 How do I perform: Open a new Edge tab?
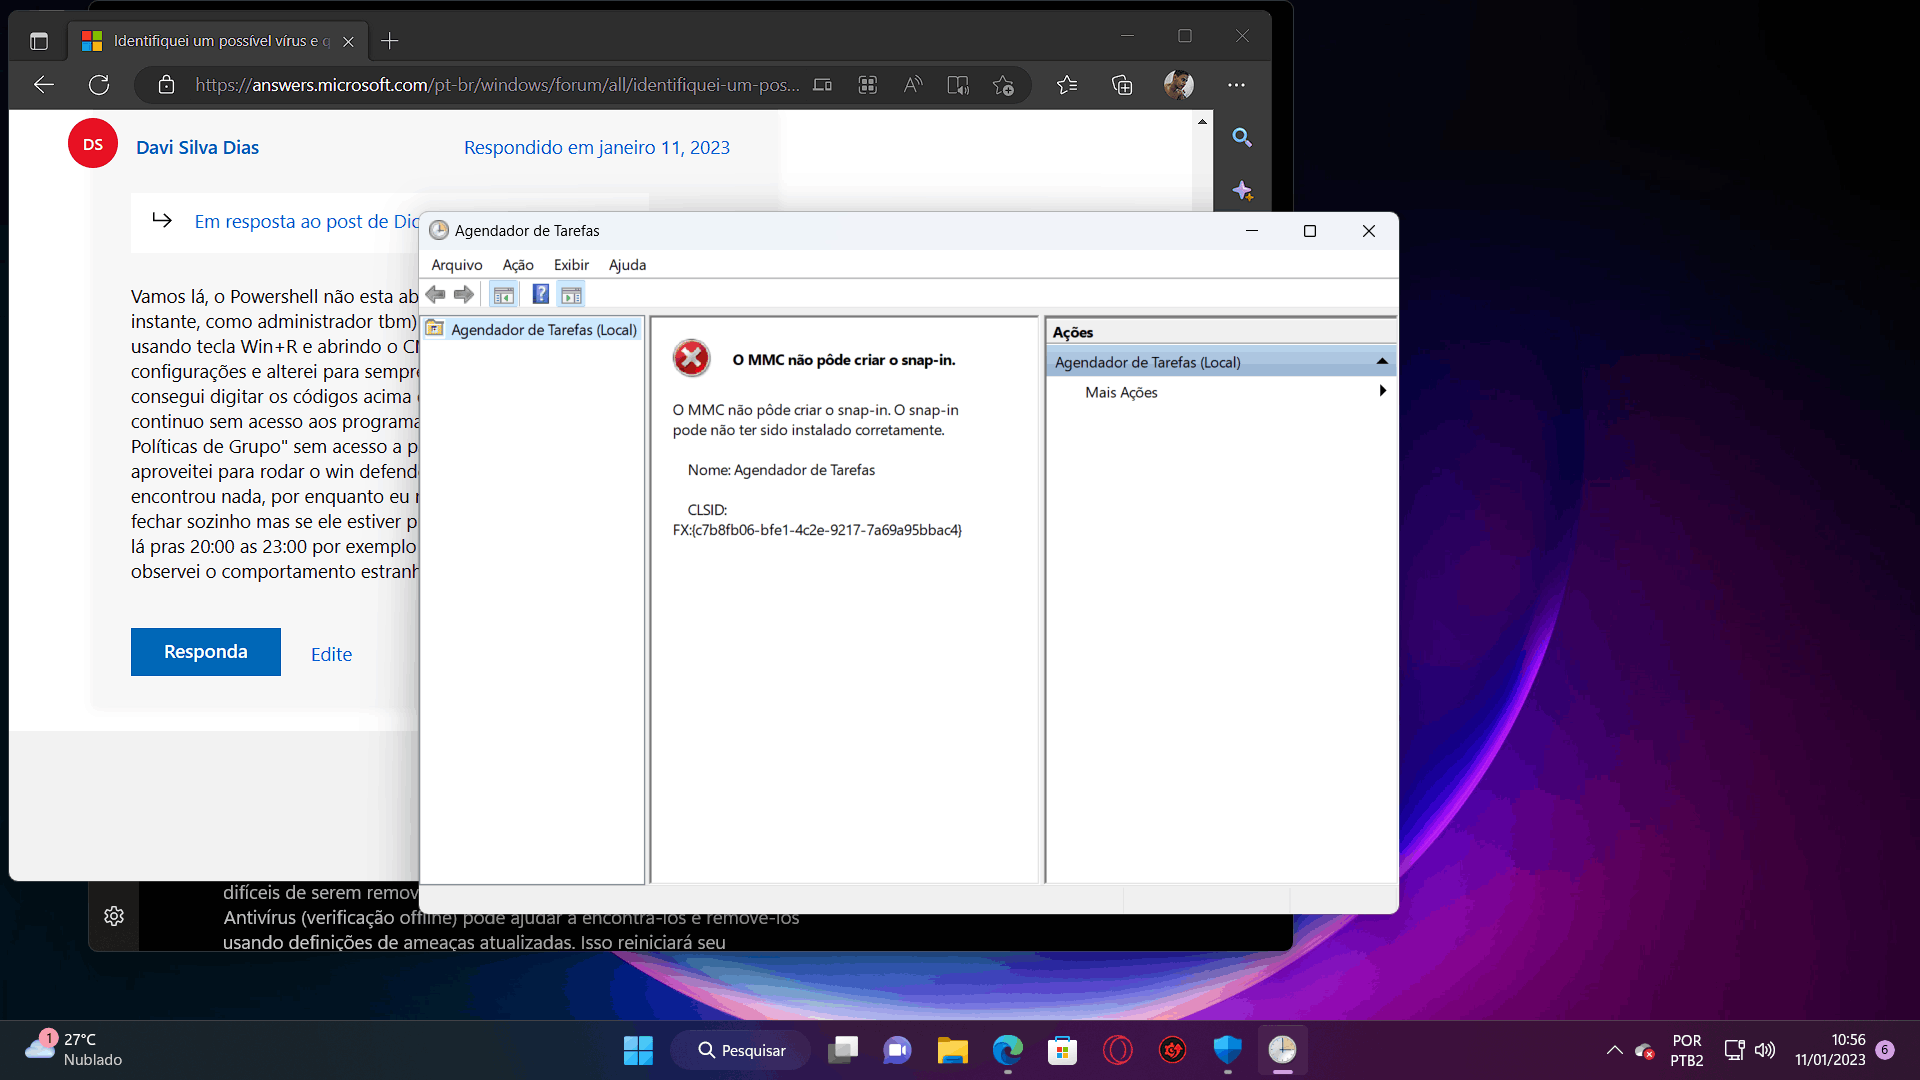click(390, 41)
